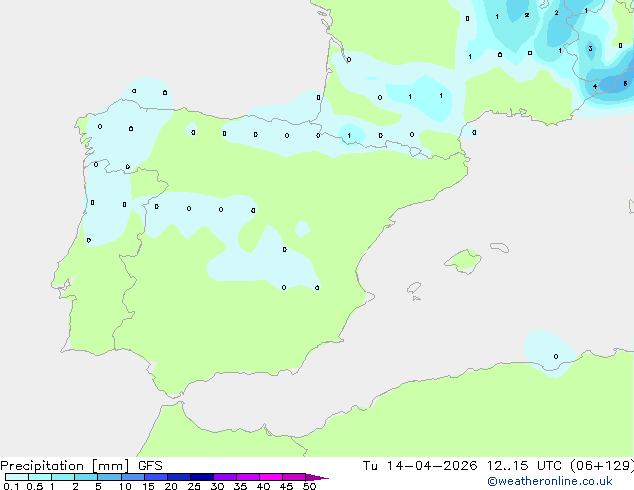Click the 0.1 to 0.5 mm legend swatch
The image size is (634, 490).
coord(17,477)
